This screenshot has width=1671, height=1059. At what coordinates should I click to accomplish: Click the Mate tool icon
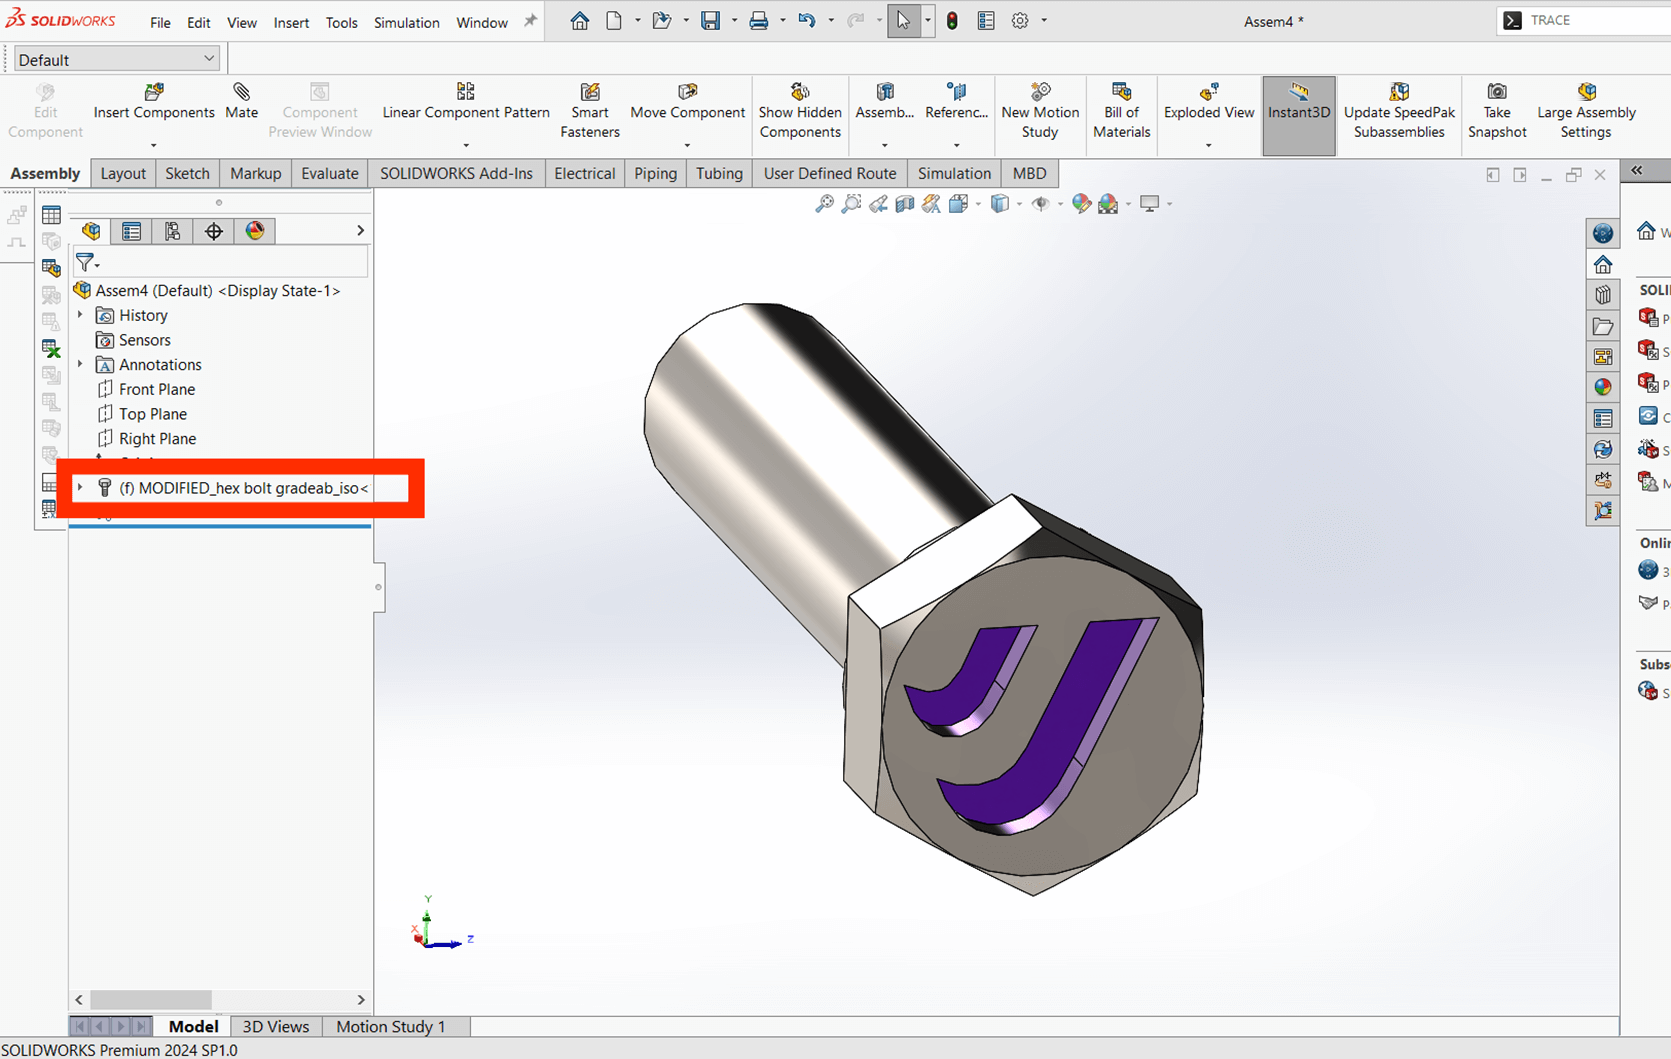click(241, 93)
